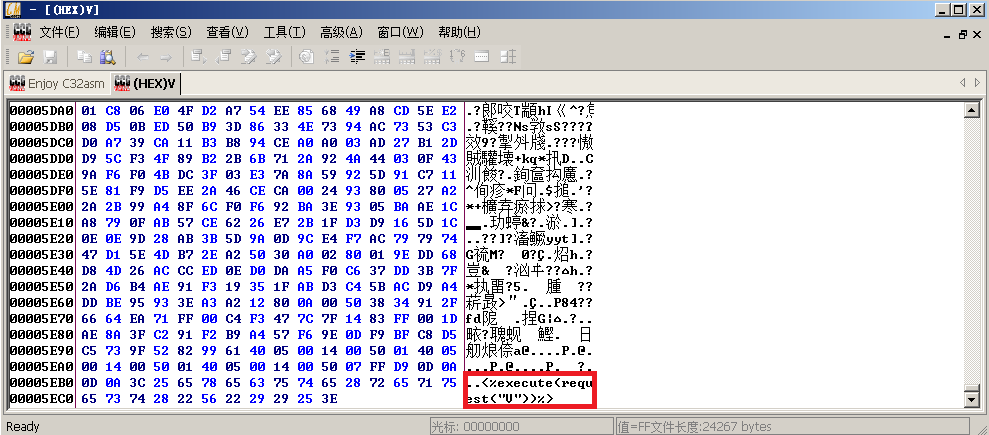Click the ruler grid toolbar icon

coord(407,57)
